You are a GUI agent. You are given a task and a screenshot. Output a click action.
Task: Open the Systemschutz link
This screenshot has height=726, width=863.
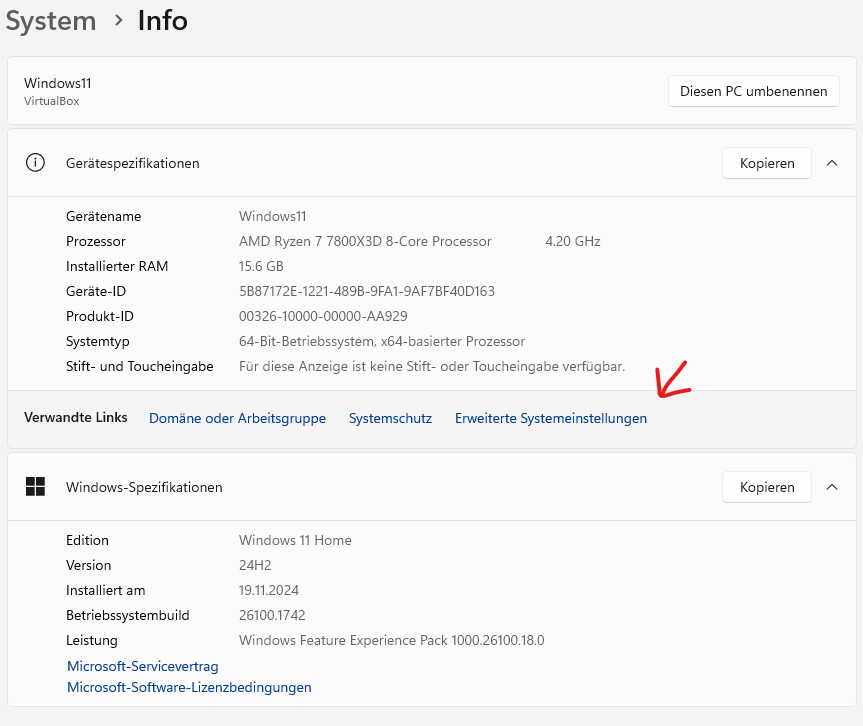(x=390, y=418)
